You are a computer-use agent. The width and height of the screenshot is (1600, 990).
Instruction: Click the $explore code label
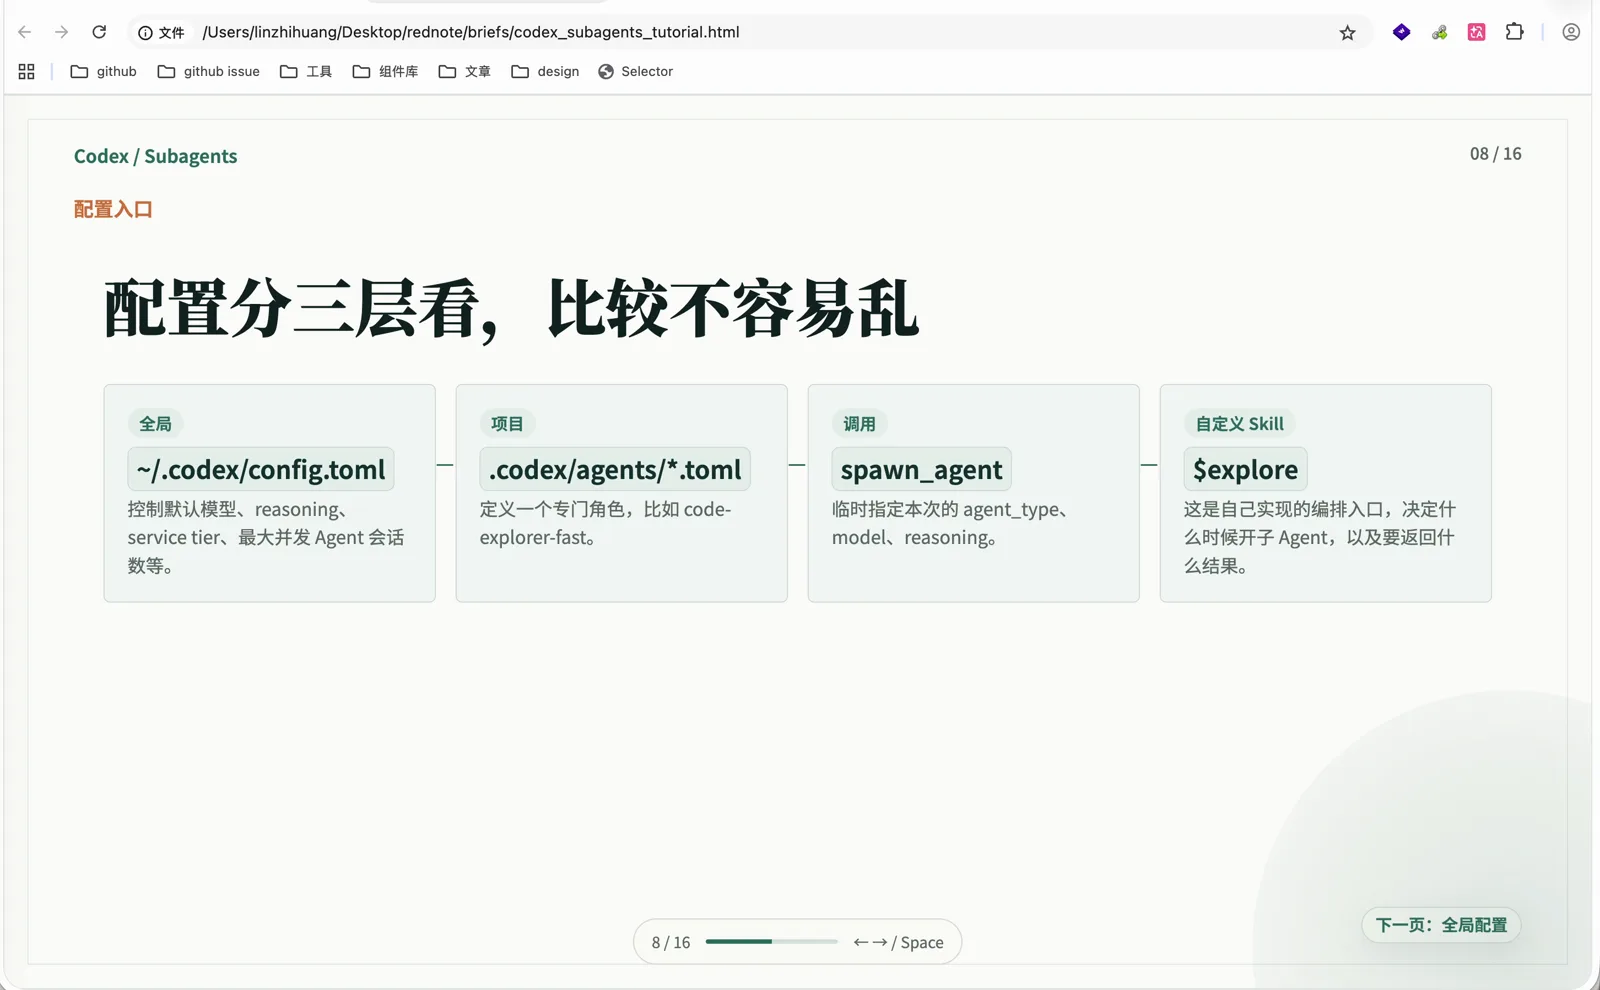1245,469
